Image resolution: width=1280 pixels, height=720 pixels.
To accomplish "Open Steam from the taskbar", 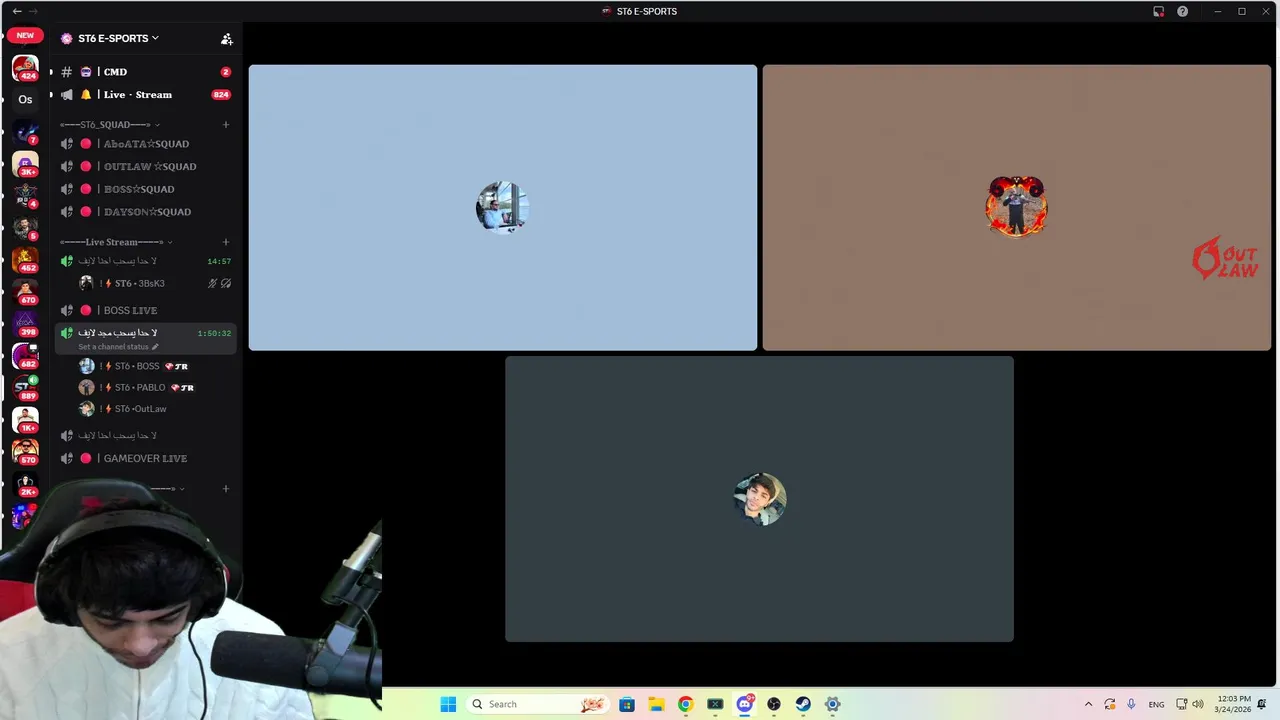I will click(x=803, y=704).
